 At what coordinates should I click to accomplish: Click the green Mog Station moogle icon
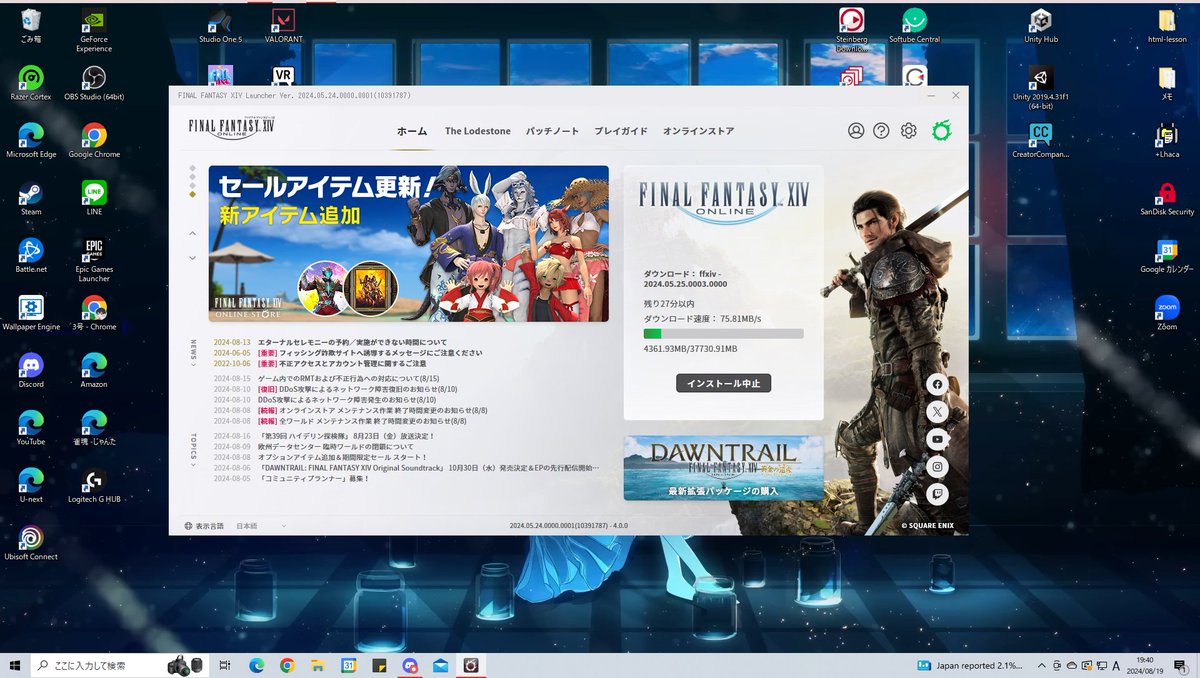(x=941, y=130)
